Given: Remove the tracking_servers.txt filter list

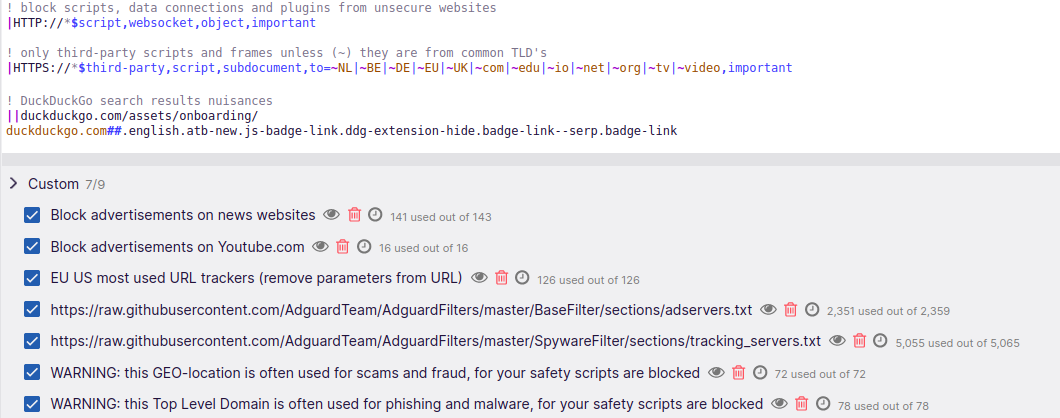Looking at the screenshot, I should 859,341.
